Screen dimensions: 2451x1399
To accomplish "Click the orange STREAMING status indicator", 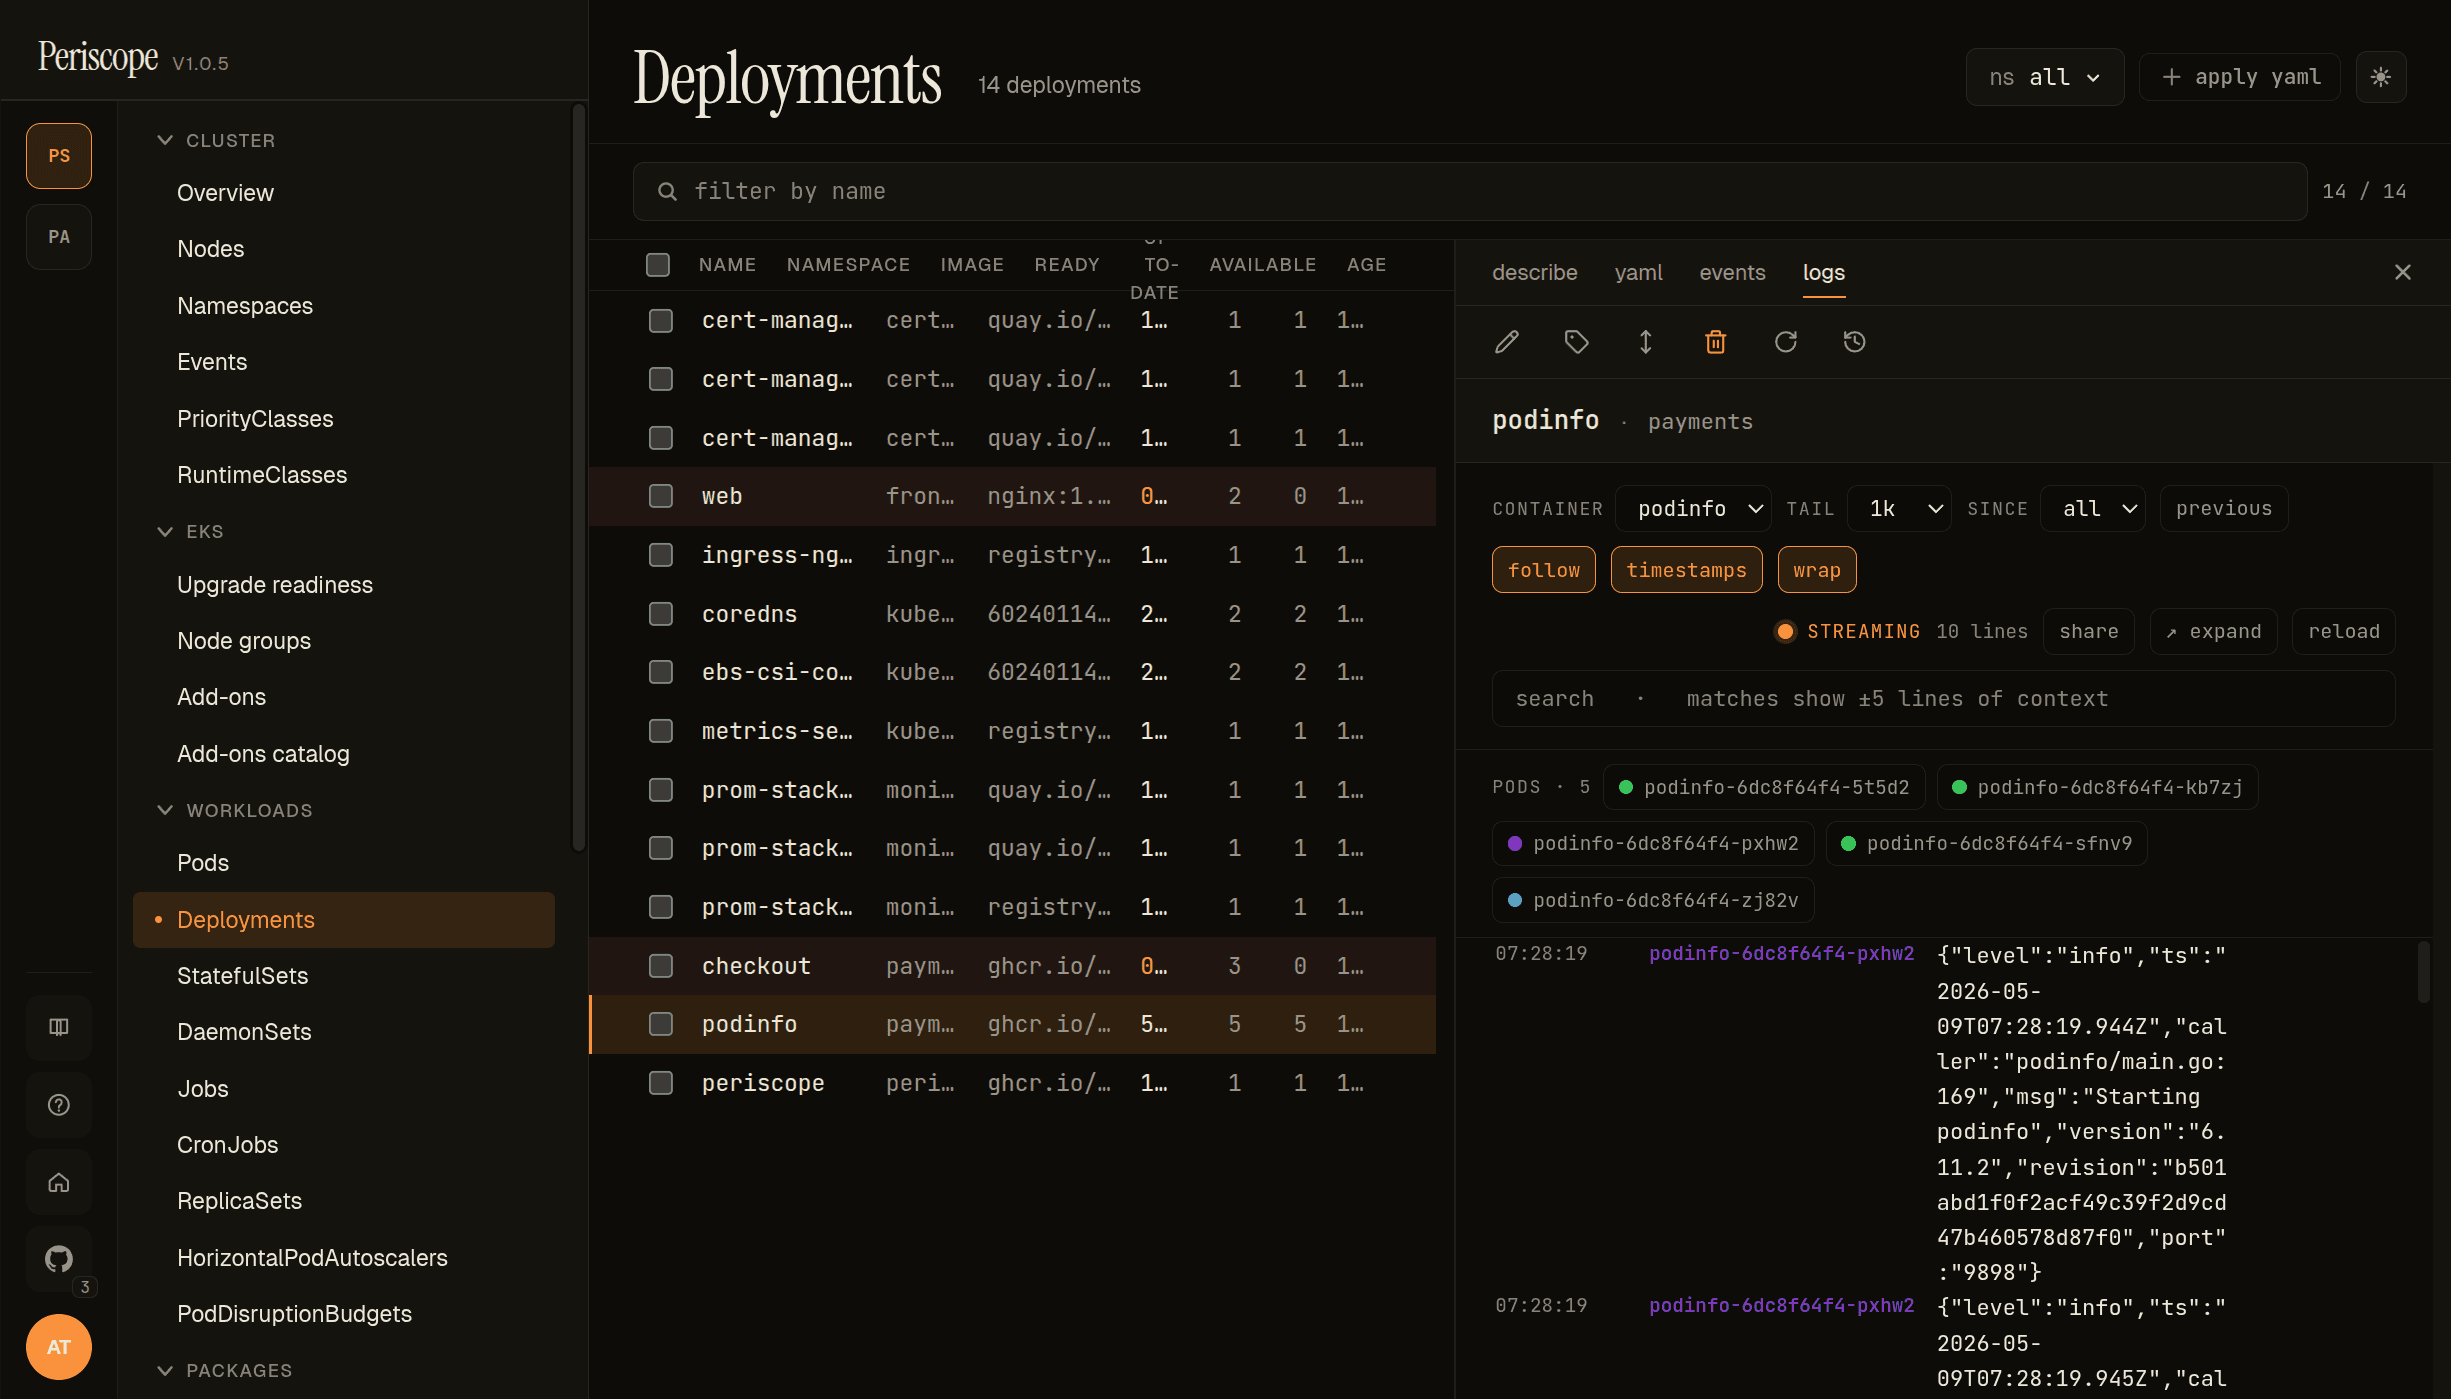I will coord(1846,631).
